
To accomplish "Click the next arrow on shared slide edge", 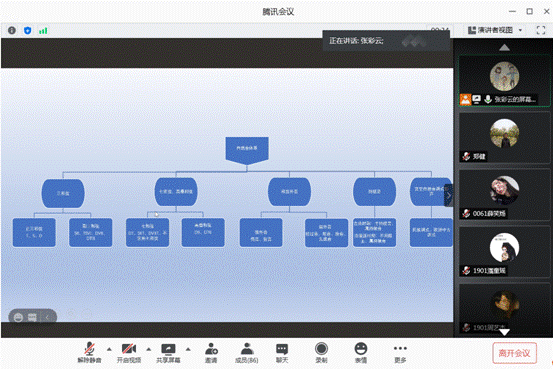I will pos(449,195).
